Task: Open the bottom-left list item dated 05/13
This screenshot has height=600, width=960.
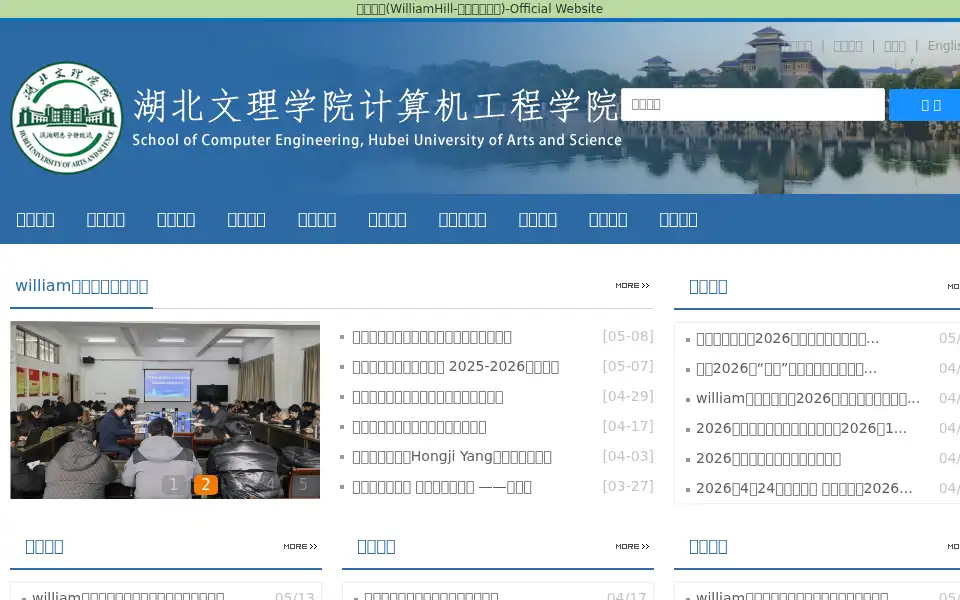Action: (128, 596)
